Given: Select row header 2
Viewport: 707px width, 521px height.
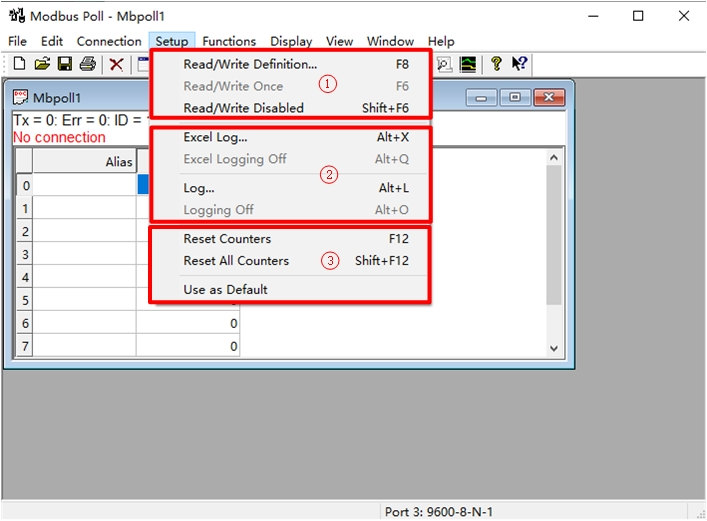Looking at the screenshot, I should (x=25, y=231).
